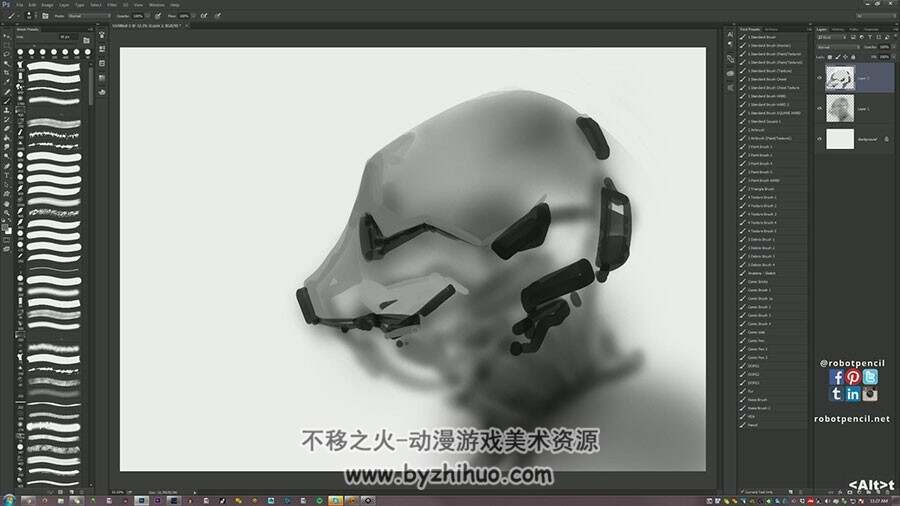This screenshot has width=900, height=506.
Task: Open the third collapsed panel icon beside Brush Presets
Action: (x=102, y=63)
